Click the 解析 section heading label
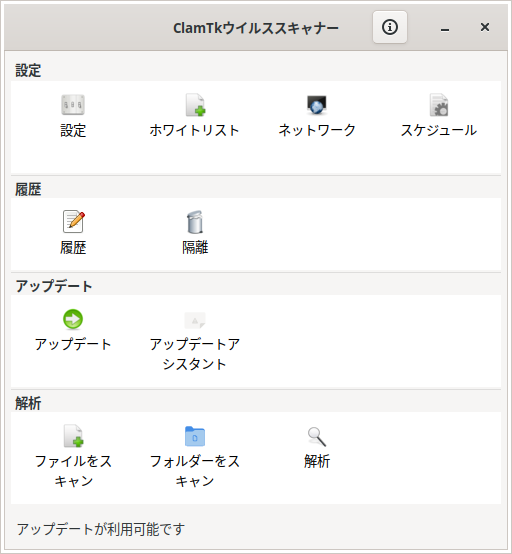Image resolution: width=512 pixels, height=554 pixels. (x=28, y=403)
